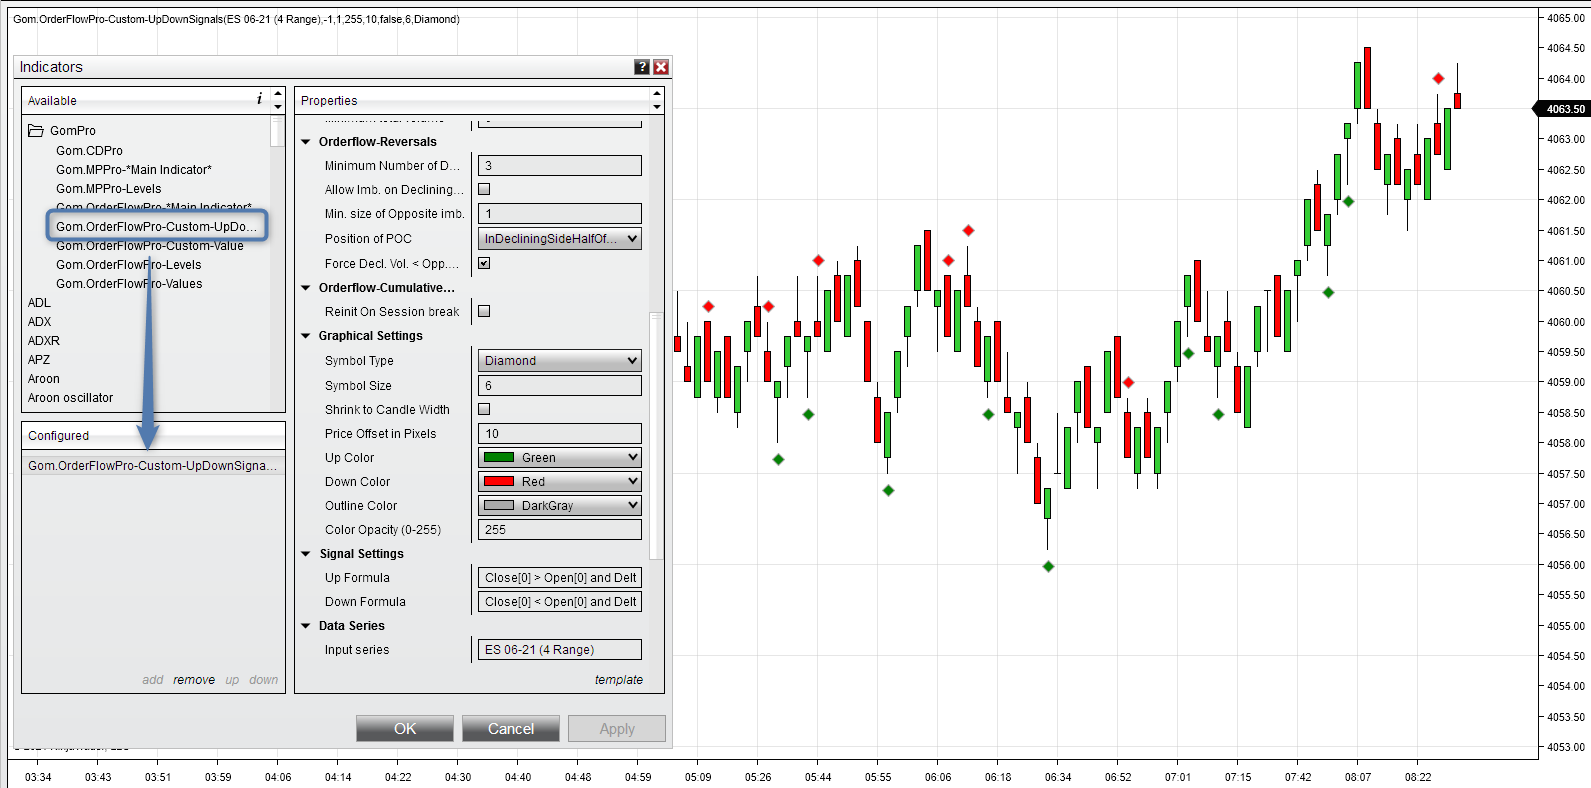
Task: Select ADXR in Available list
Action: [x=44, y=341]
